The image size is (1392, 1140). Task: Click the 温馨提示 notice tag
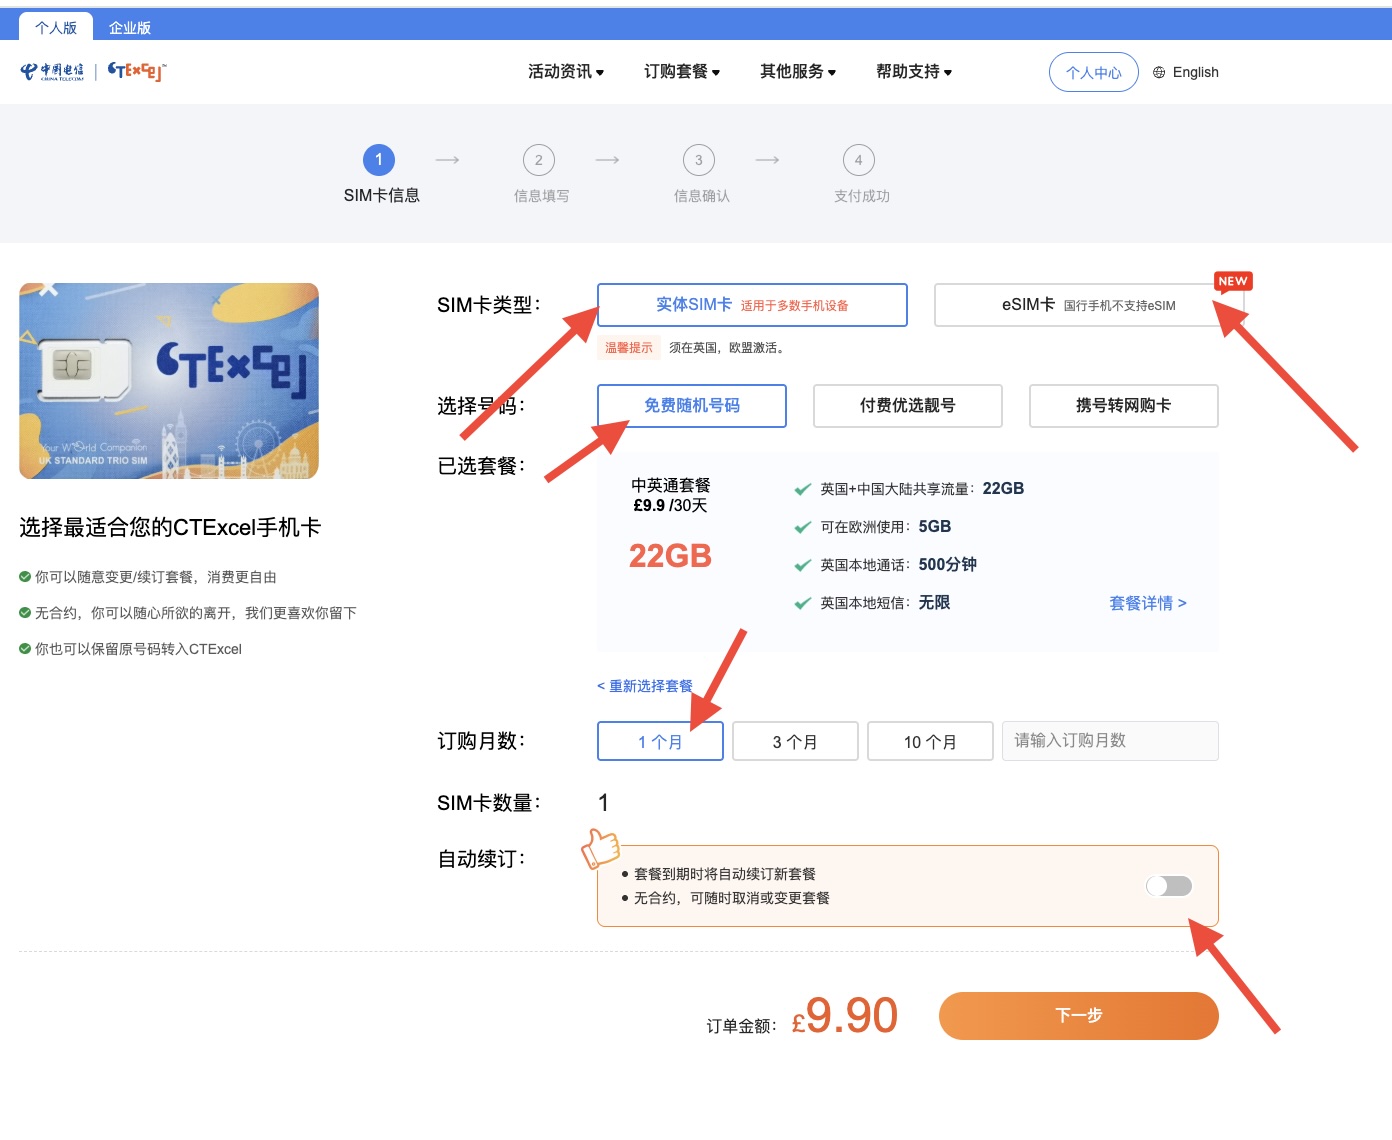pyautogui.click(x=629, y=348)
